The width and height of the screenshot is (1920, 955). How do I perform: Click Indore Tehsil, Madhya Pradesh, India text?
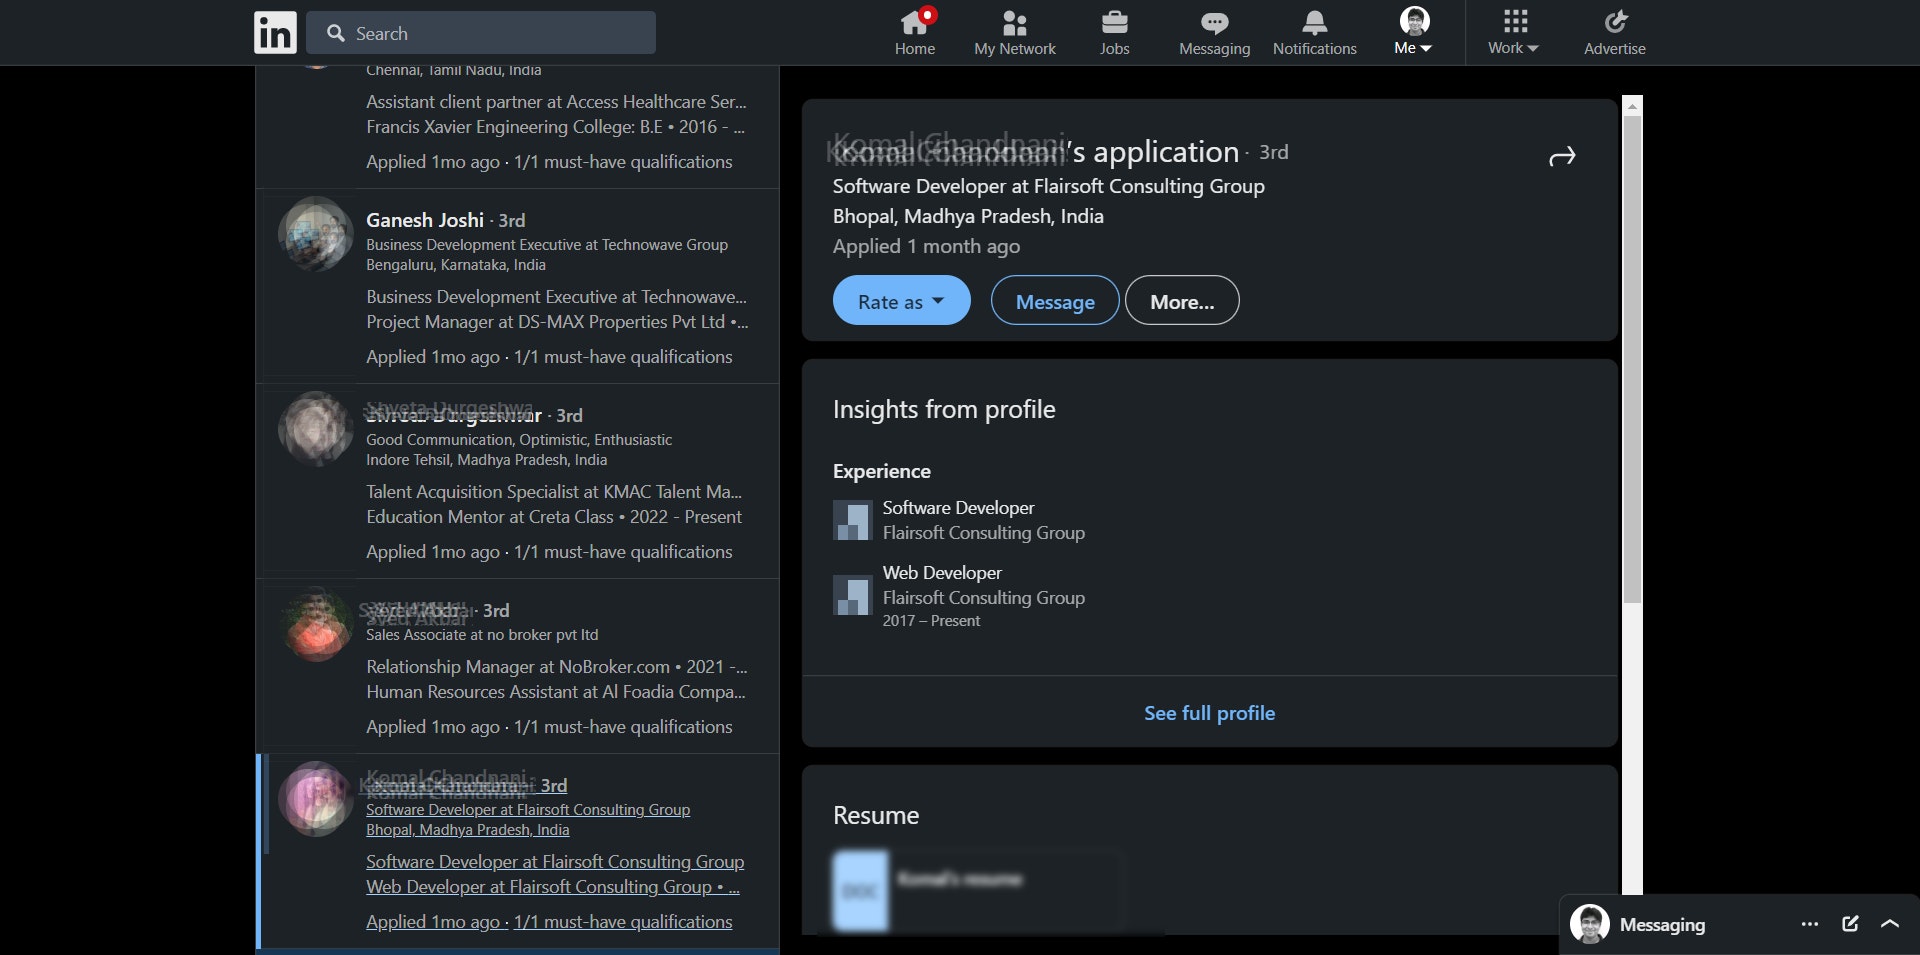pyautogui.click(x=486, y=460)
